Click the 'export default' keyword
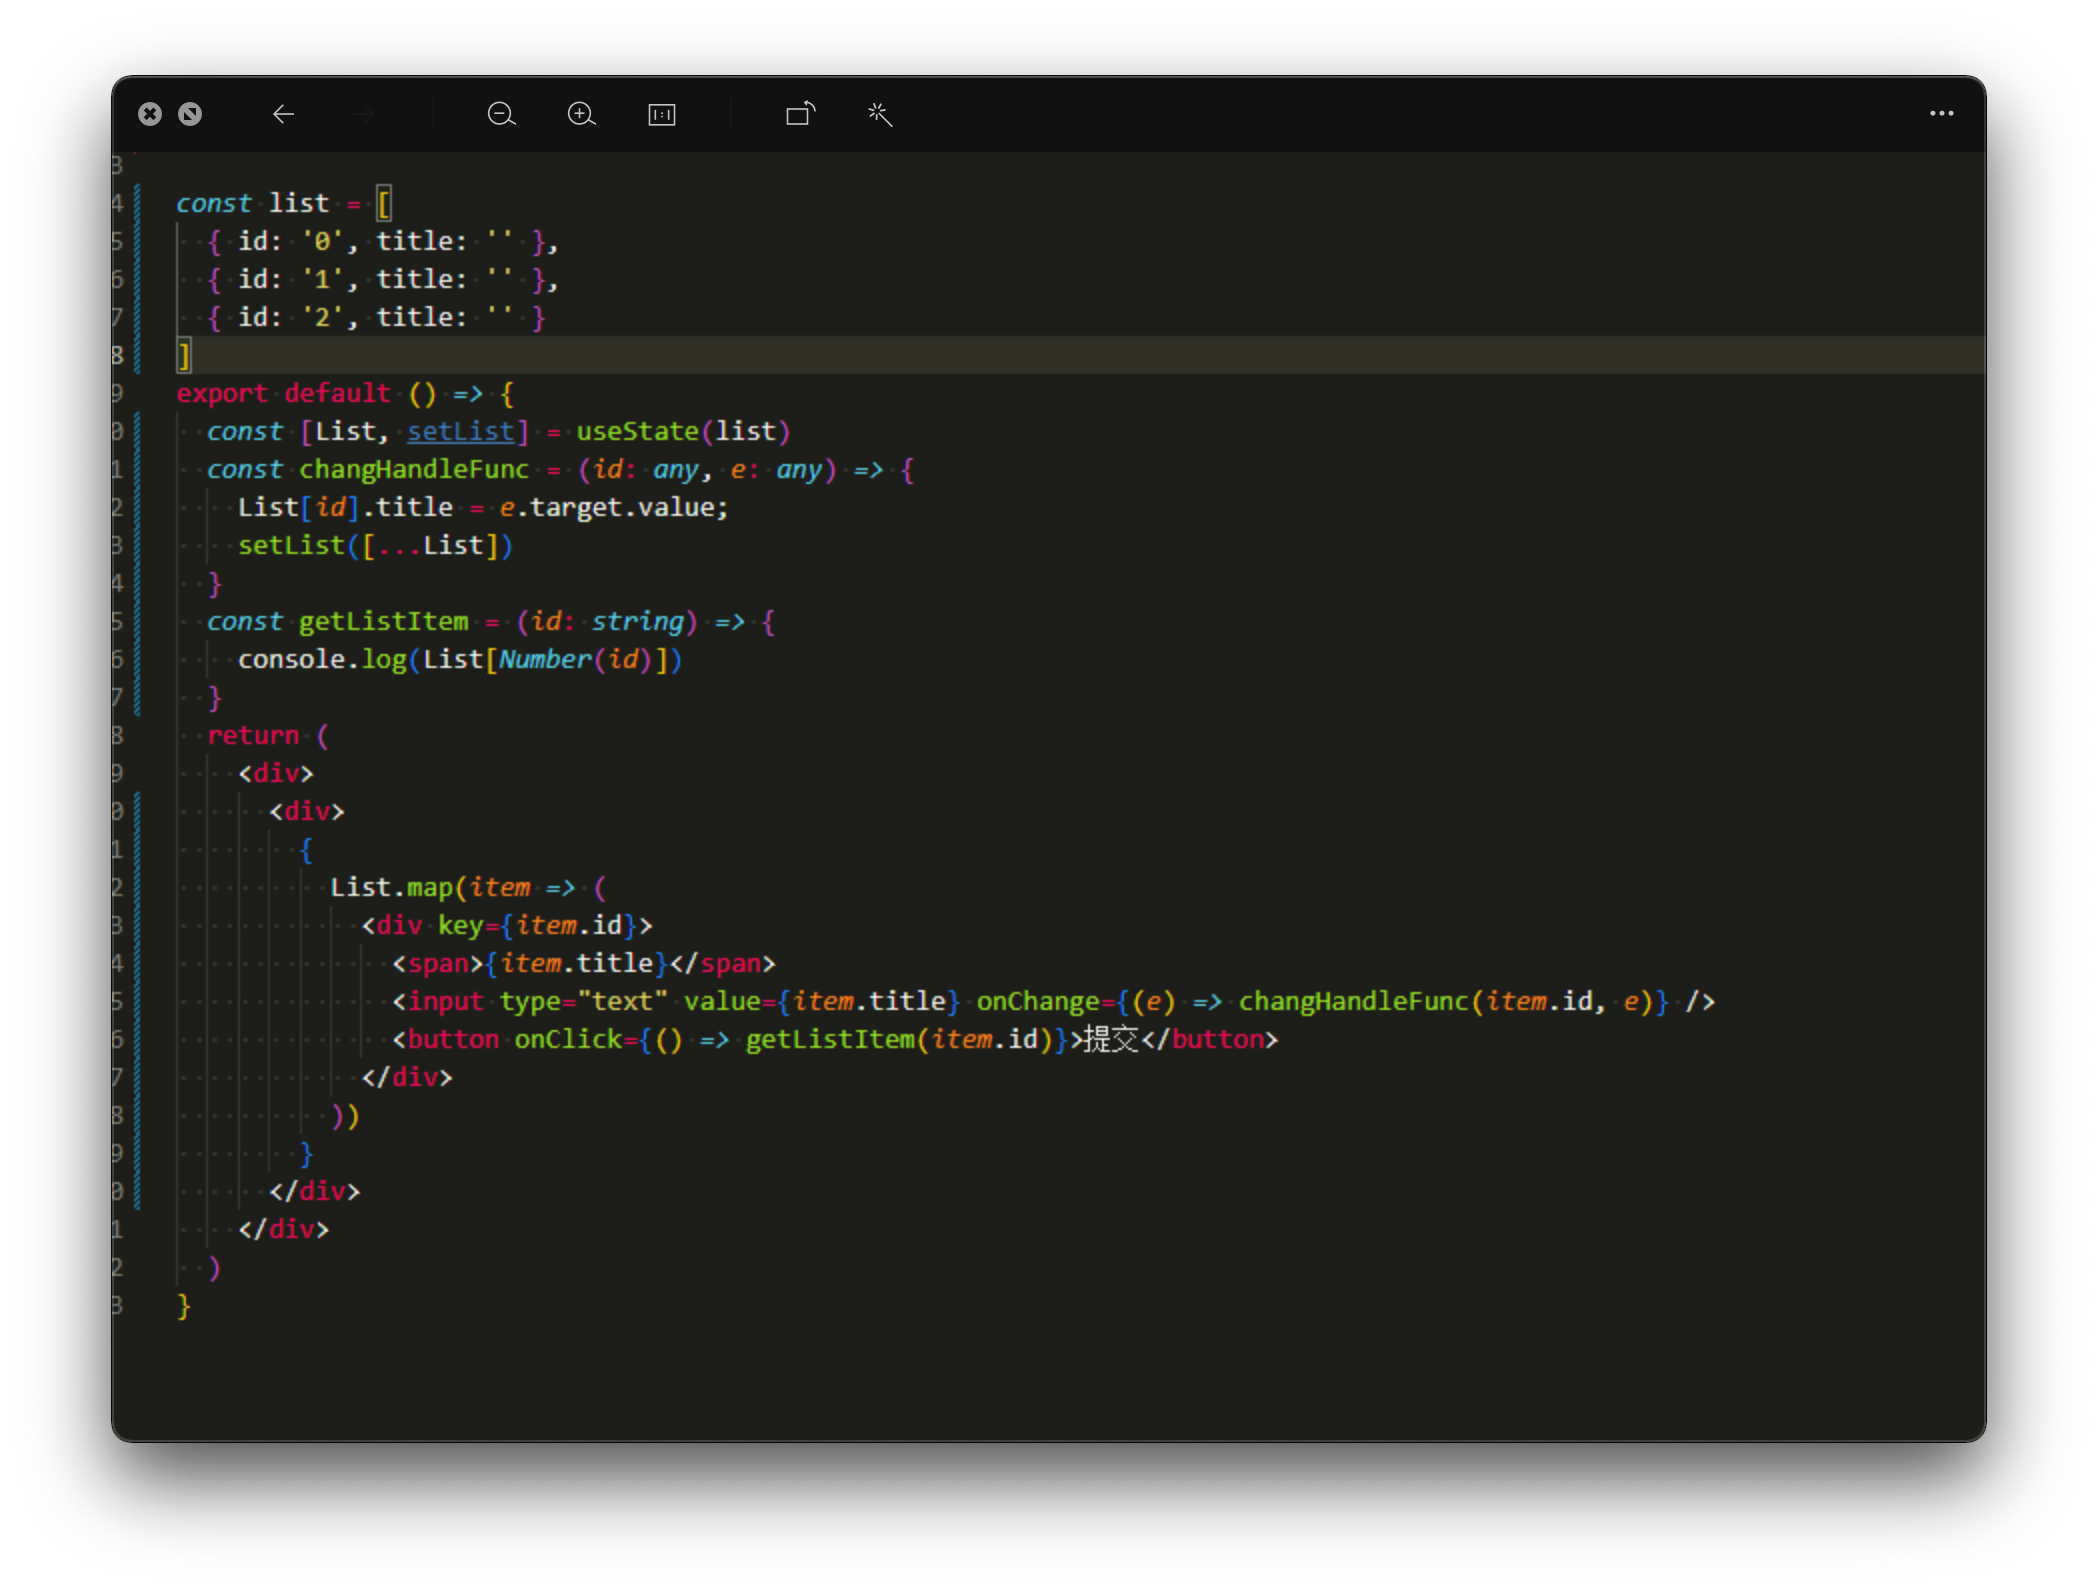Screen dimensions: 2098x1590 [x=283, y=393]
